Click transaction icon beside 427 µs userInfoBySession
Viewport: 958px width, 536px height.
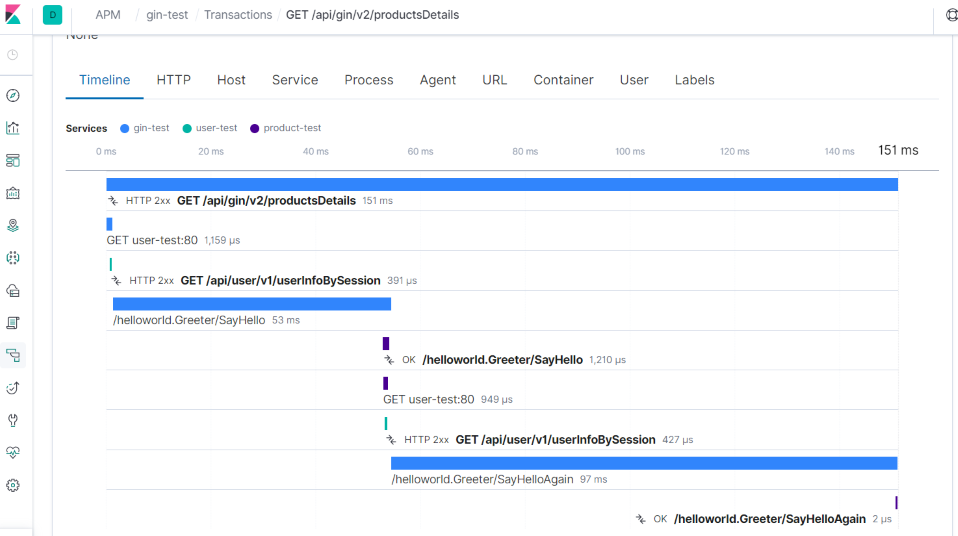[x=391, y=439]
